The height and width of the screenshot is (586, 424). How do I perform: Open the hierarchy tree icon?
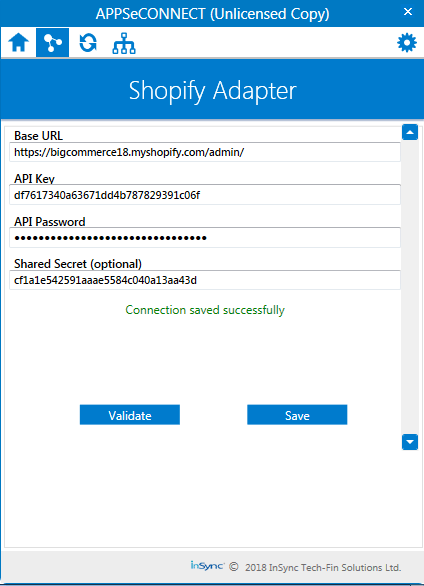[124, 43]
